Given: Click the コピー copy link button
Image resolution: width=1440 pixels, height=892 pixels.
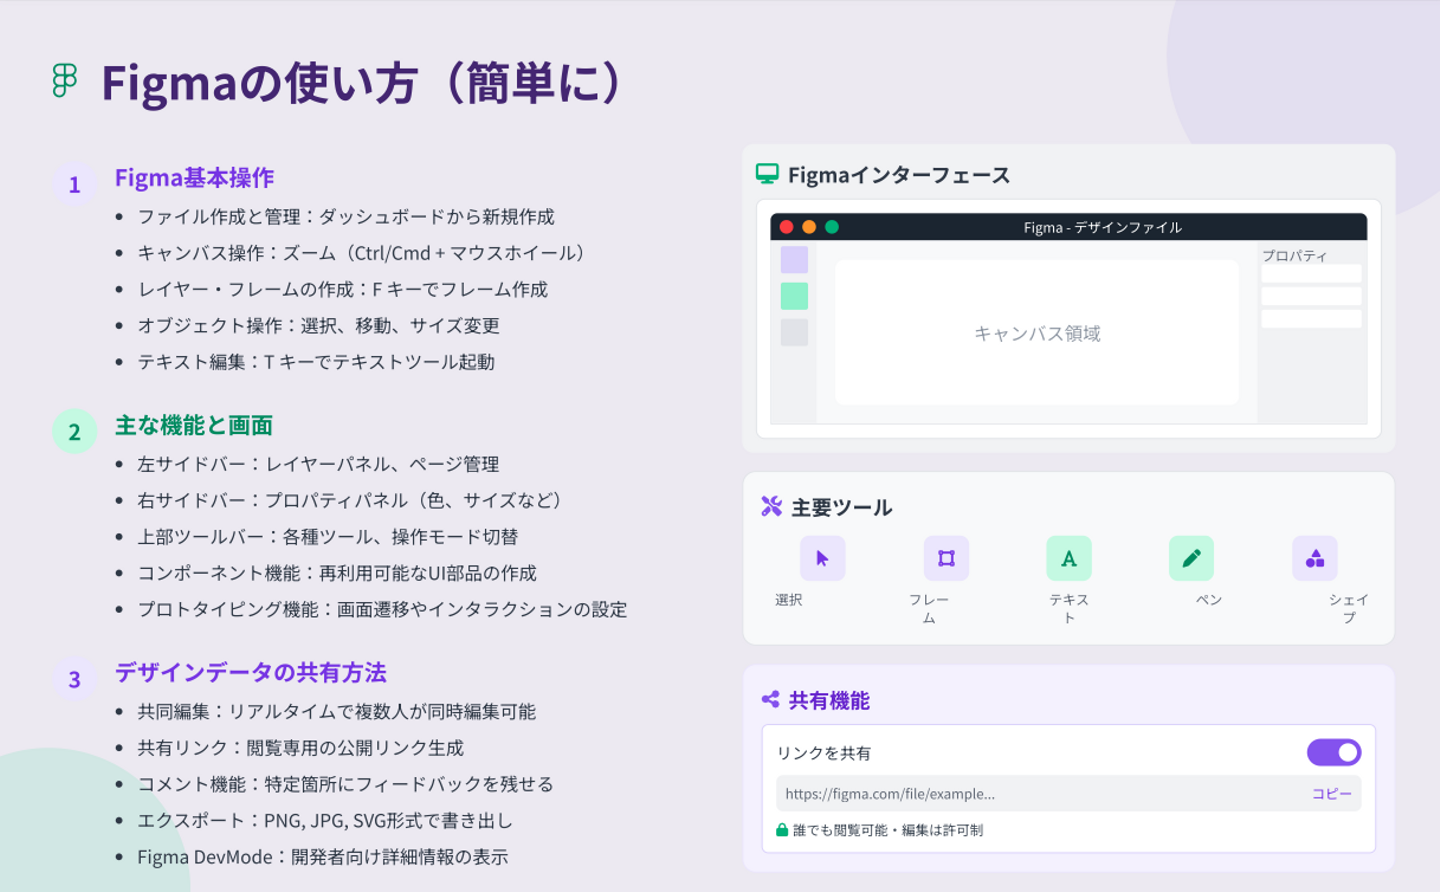Looking at the screenshot, I should click(1332, 793).
